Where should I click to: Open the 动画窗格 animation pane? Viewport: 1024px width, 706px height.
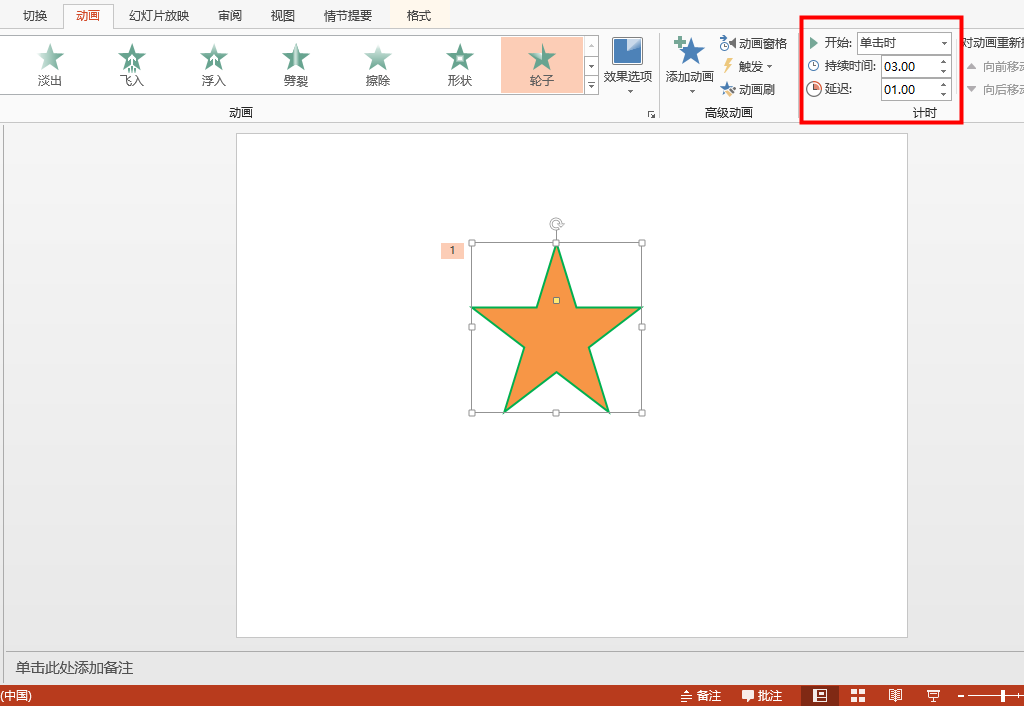[x=753, y=43]
